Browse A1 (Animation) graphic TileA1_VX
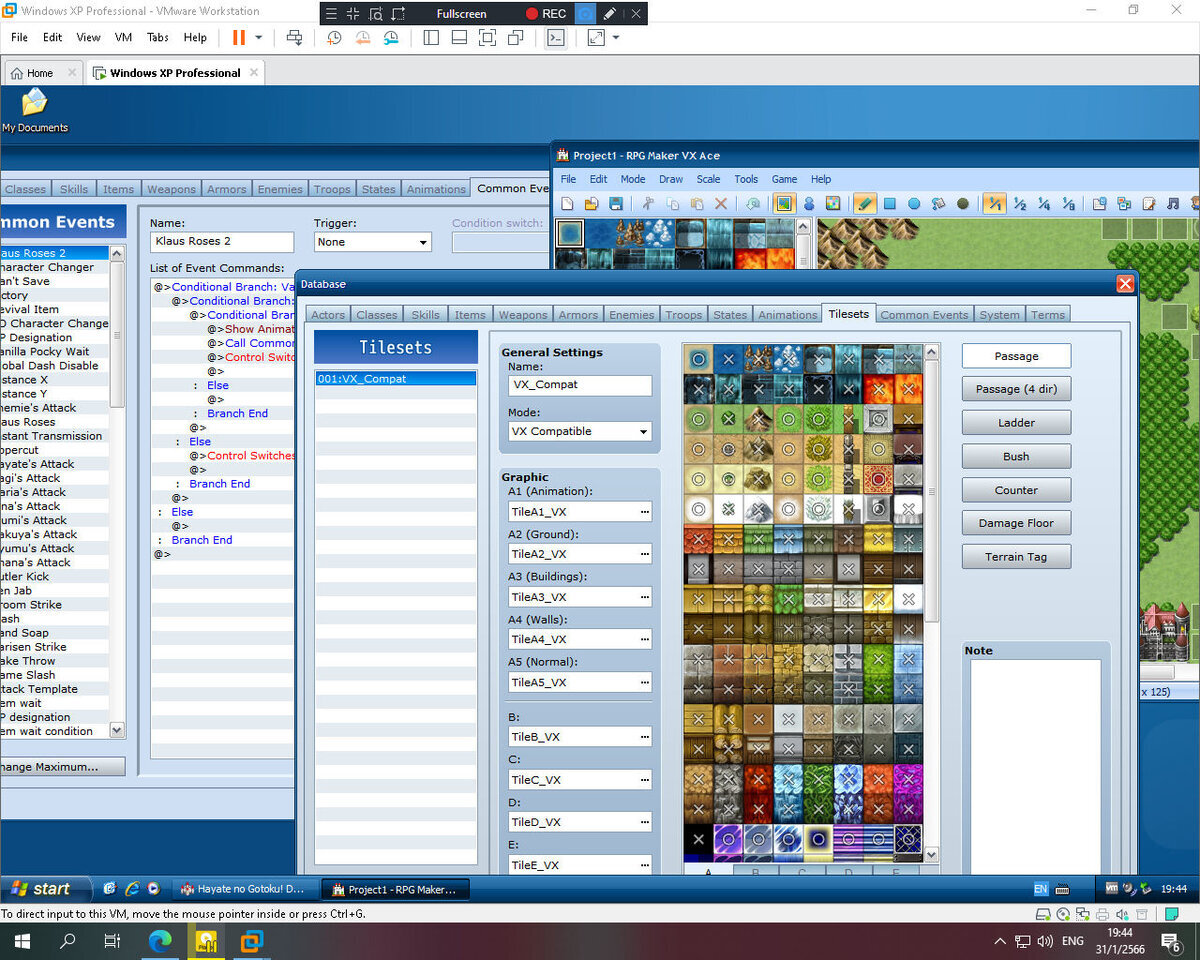 (645, 511)
